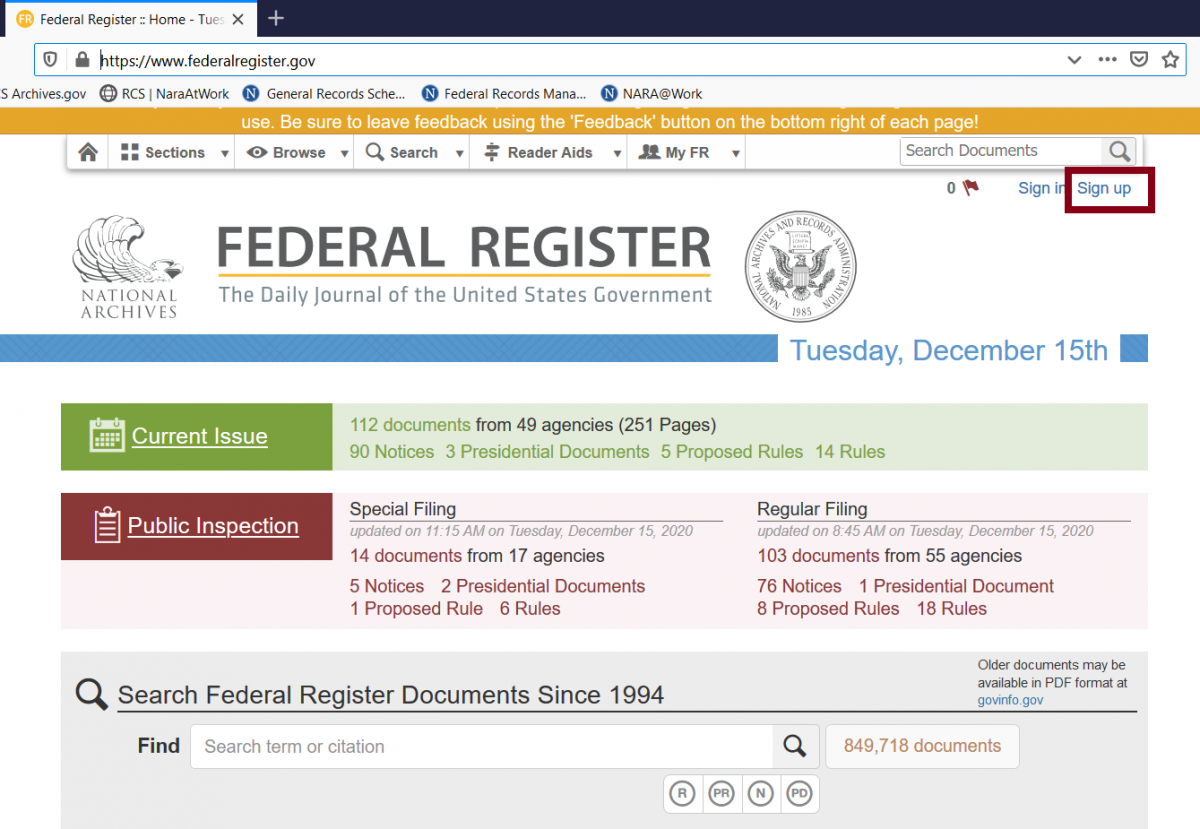Toggle the Notice (N) document type filter
This screenshot has height=829, width=1200.
pyautogui.click(x=760, y=794)
